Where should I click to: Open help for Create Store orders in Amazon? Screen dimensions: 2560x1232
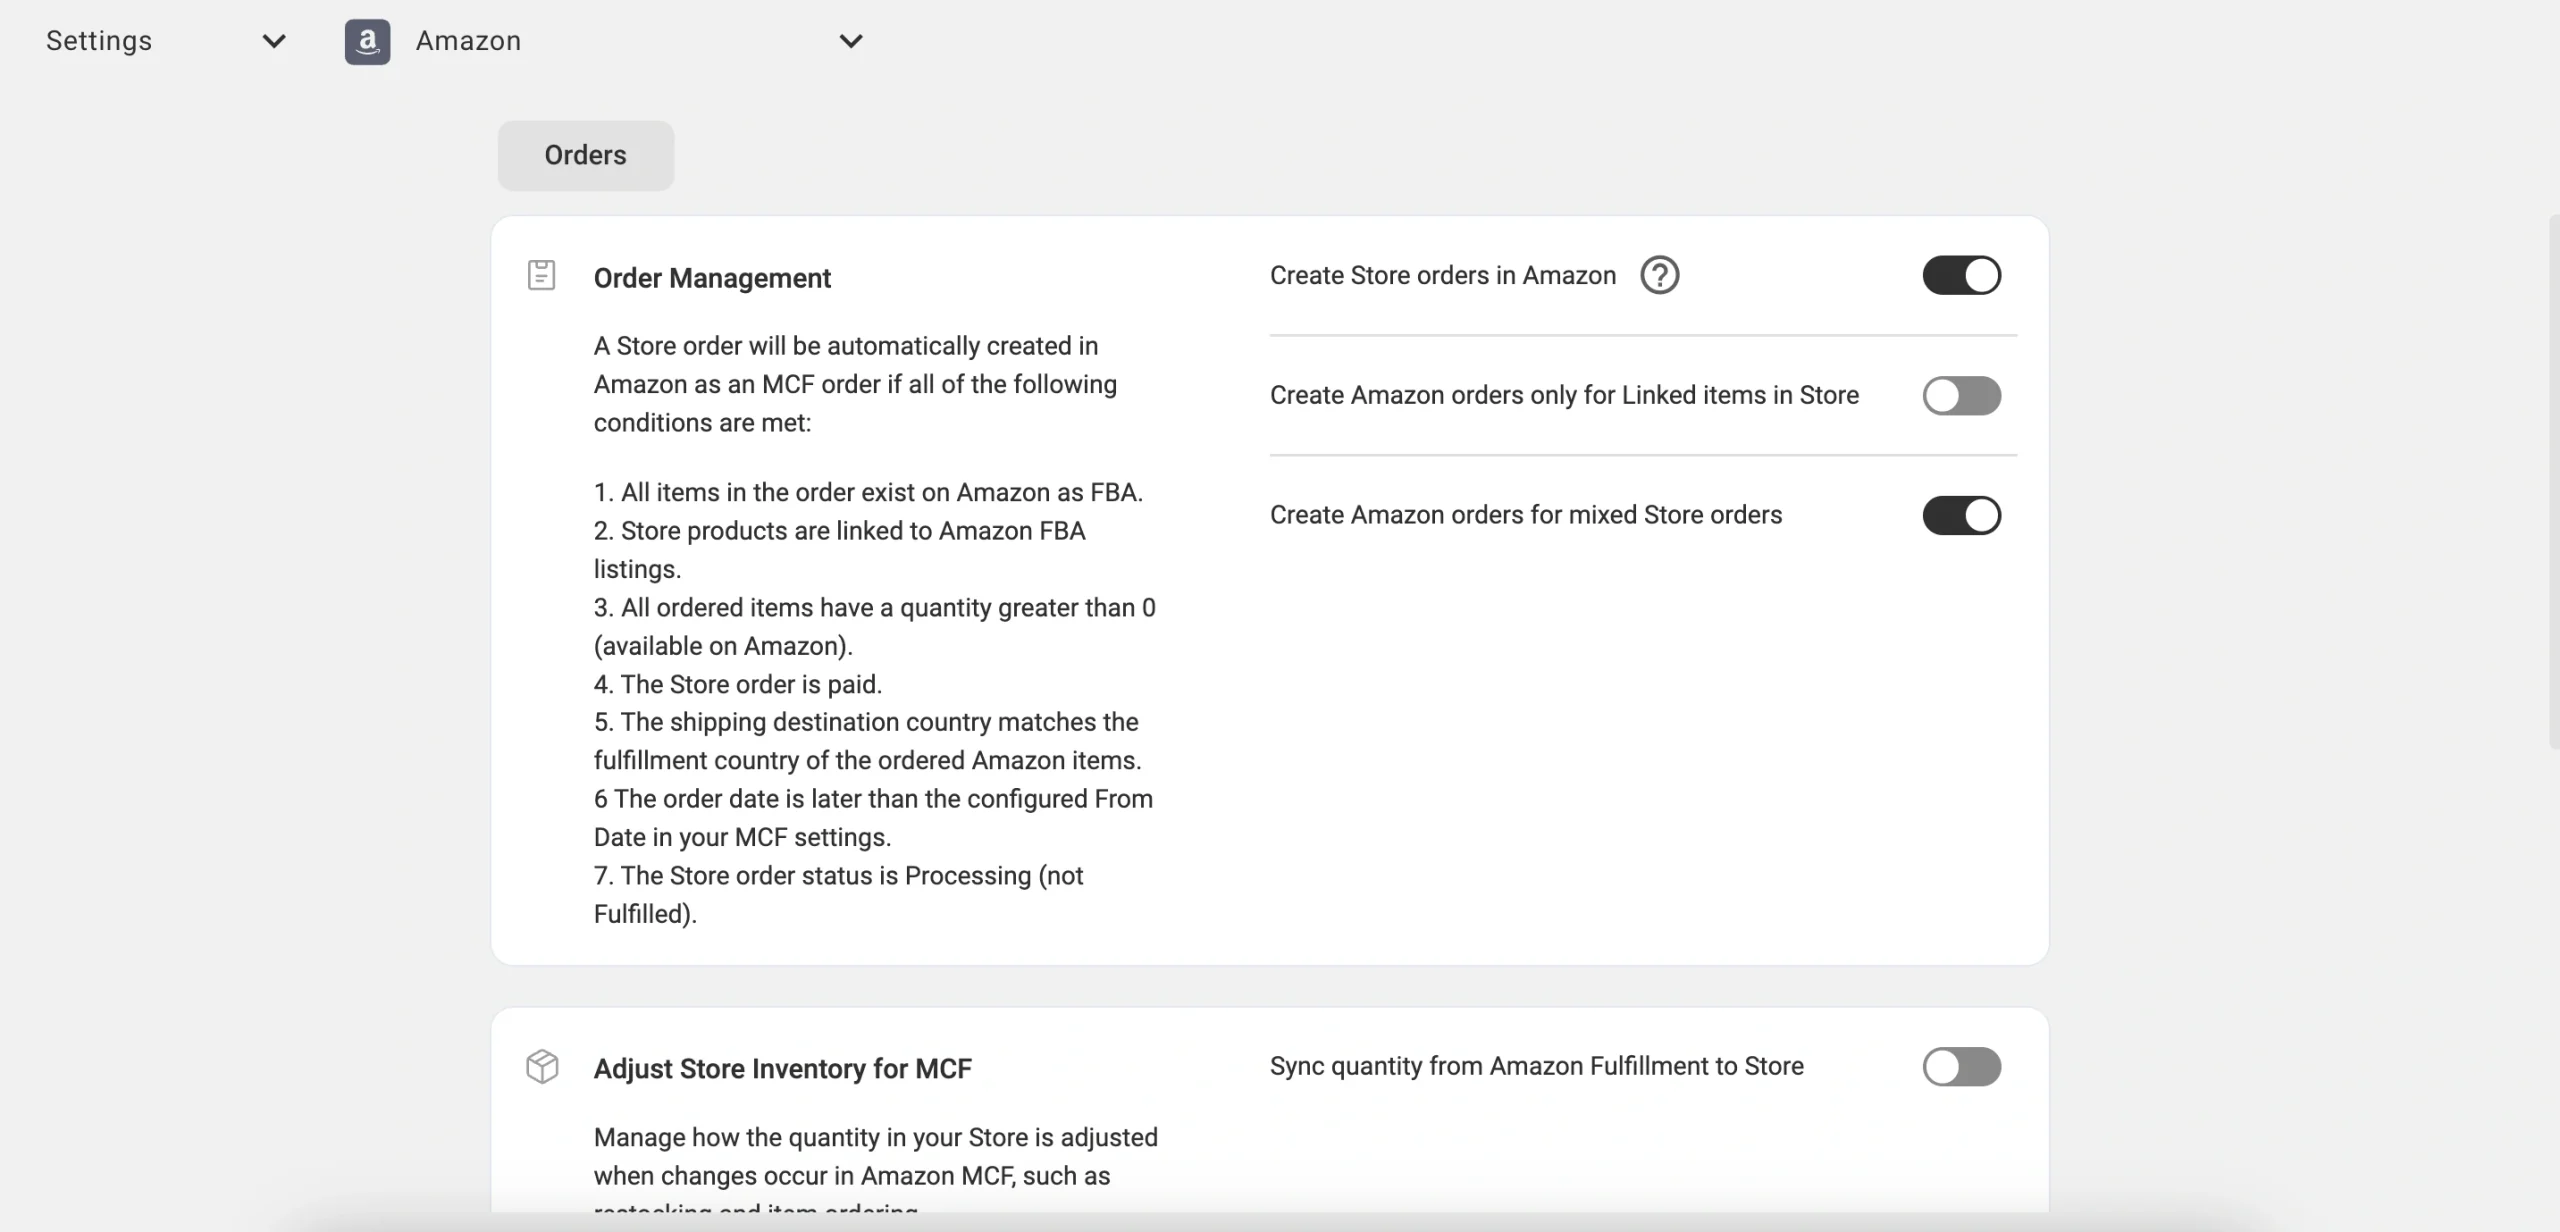pyautogui.click(x=1660, y=275)
